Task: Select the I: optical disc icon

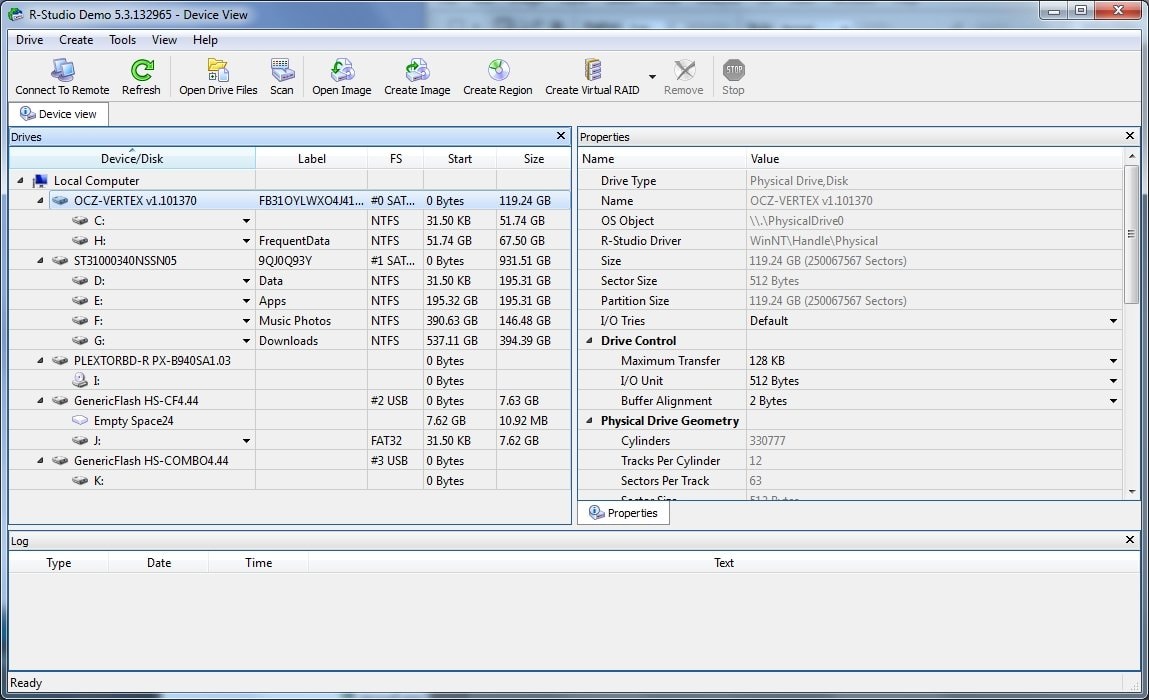Action: (81, 380)
